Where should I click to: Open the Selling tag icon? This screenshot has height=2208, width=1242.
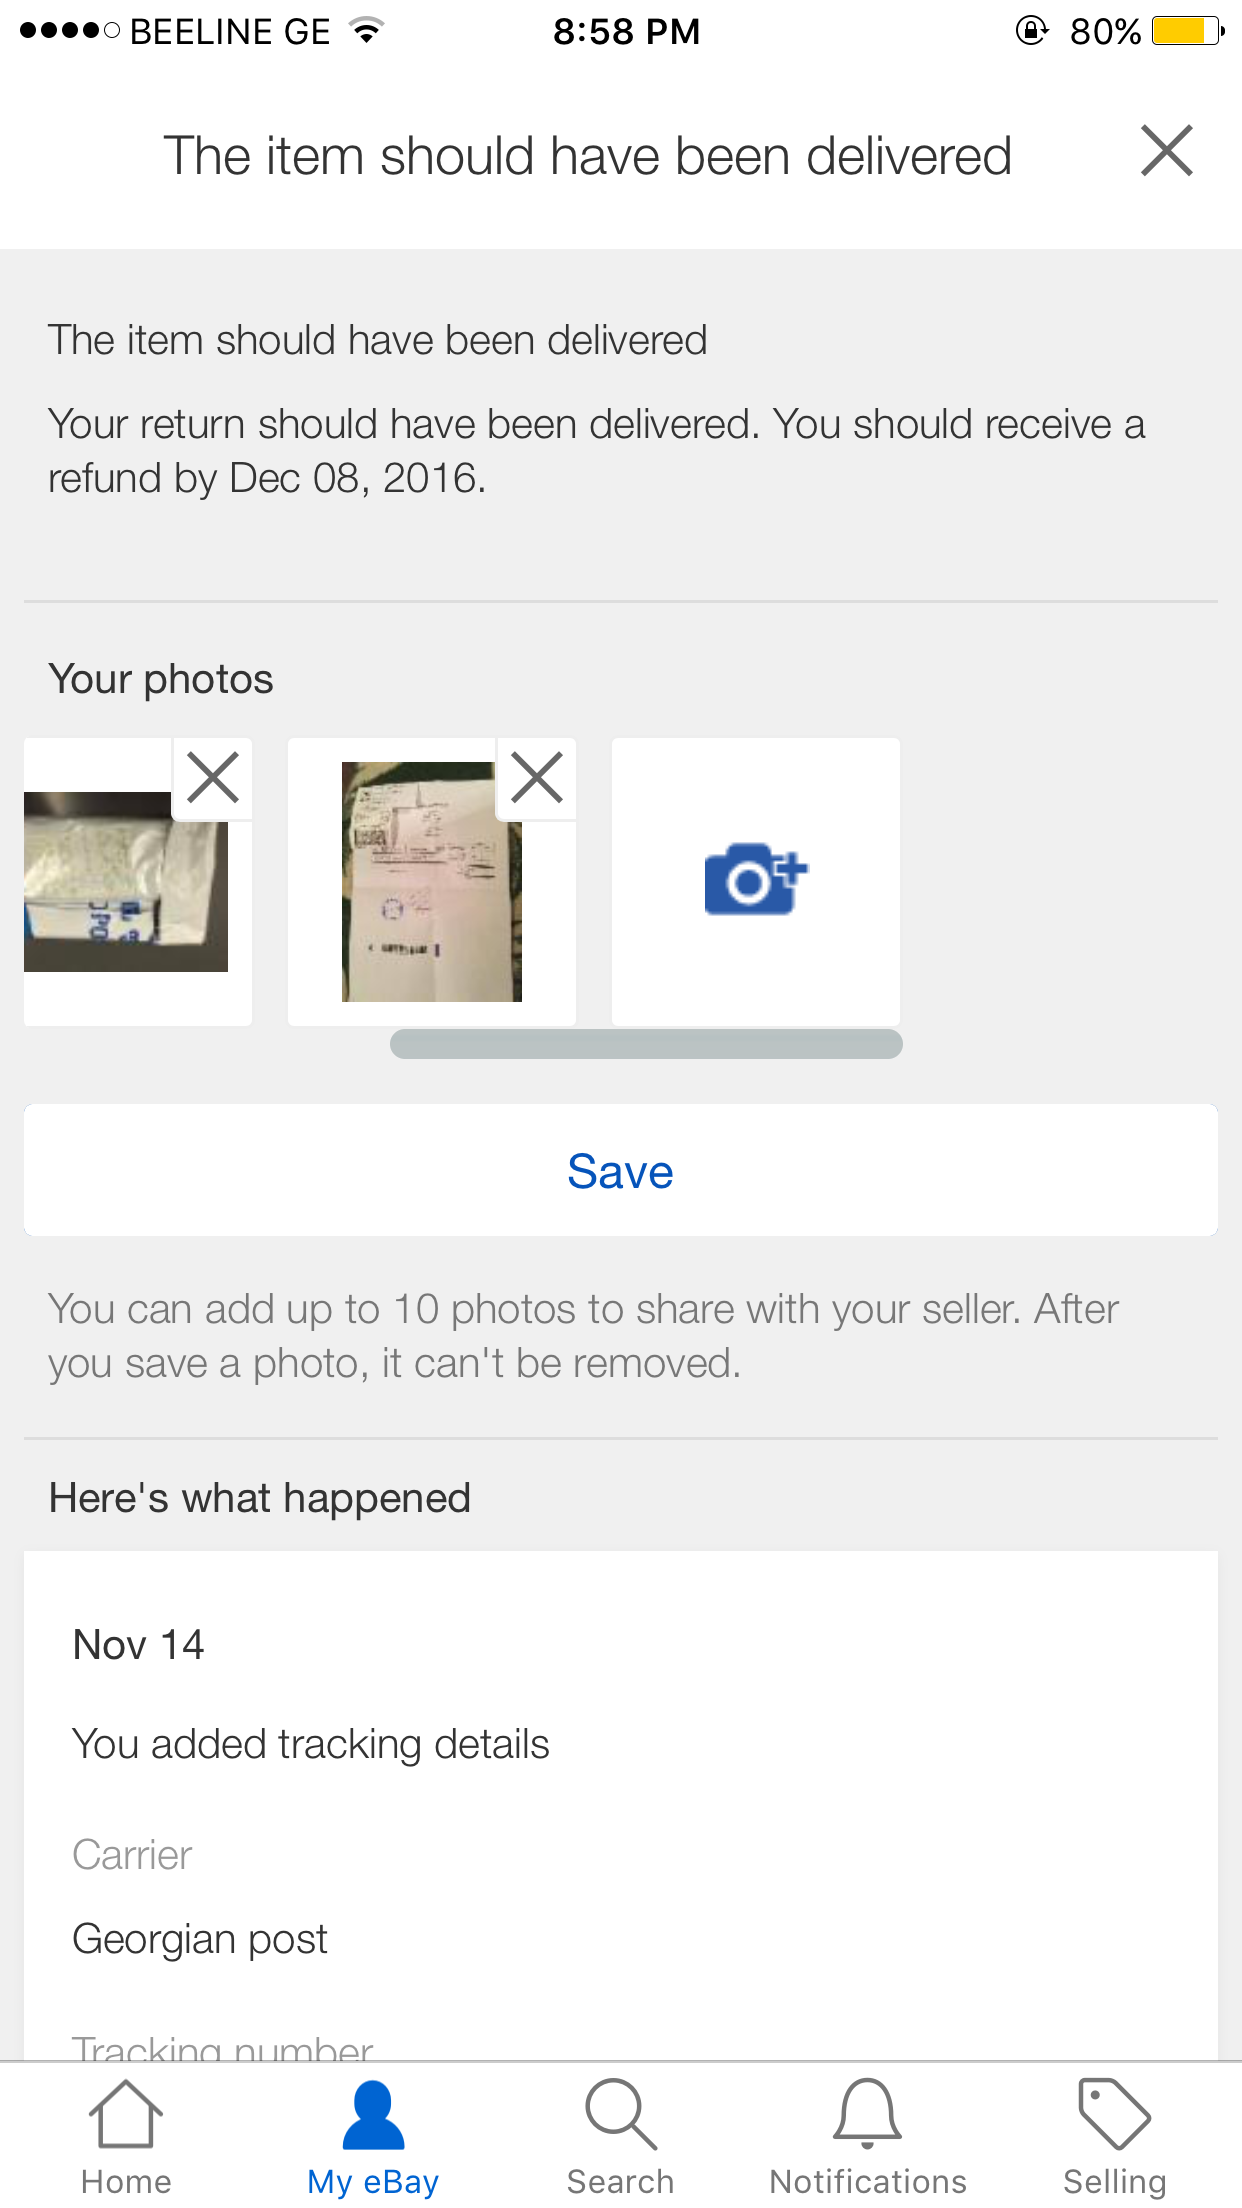pyautogui.click(x=1114, y=2114)
